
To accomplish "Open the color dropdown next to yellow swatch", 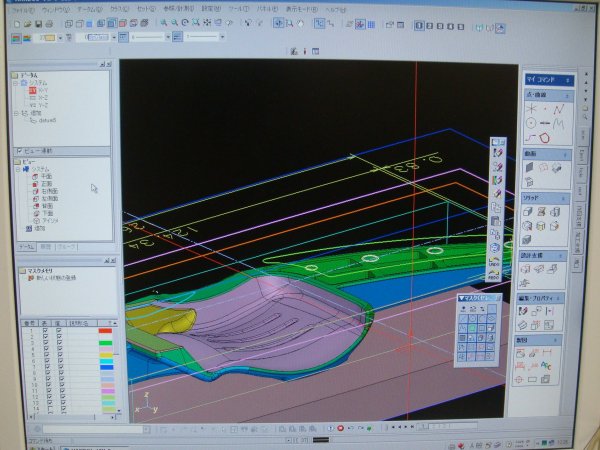I will pyautogui.click(x=60, y=38).
